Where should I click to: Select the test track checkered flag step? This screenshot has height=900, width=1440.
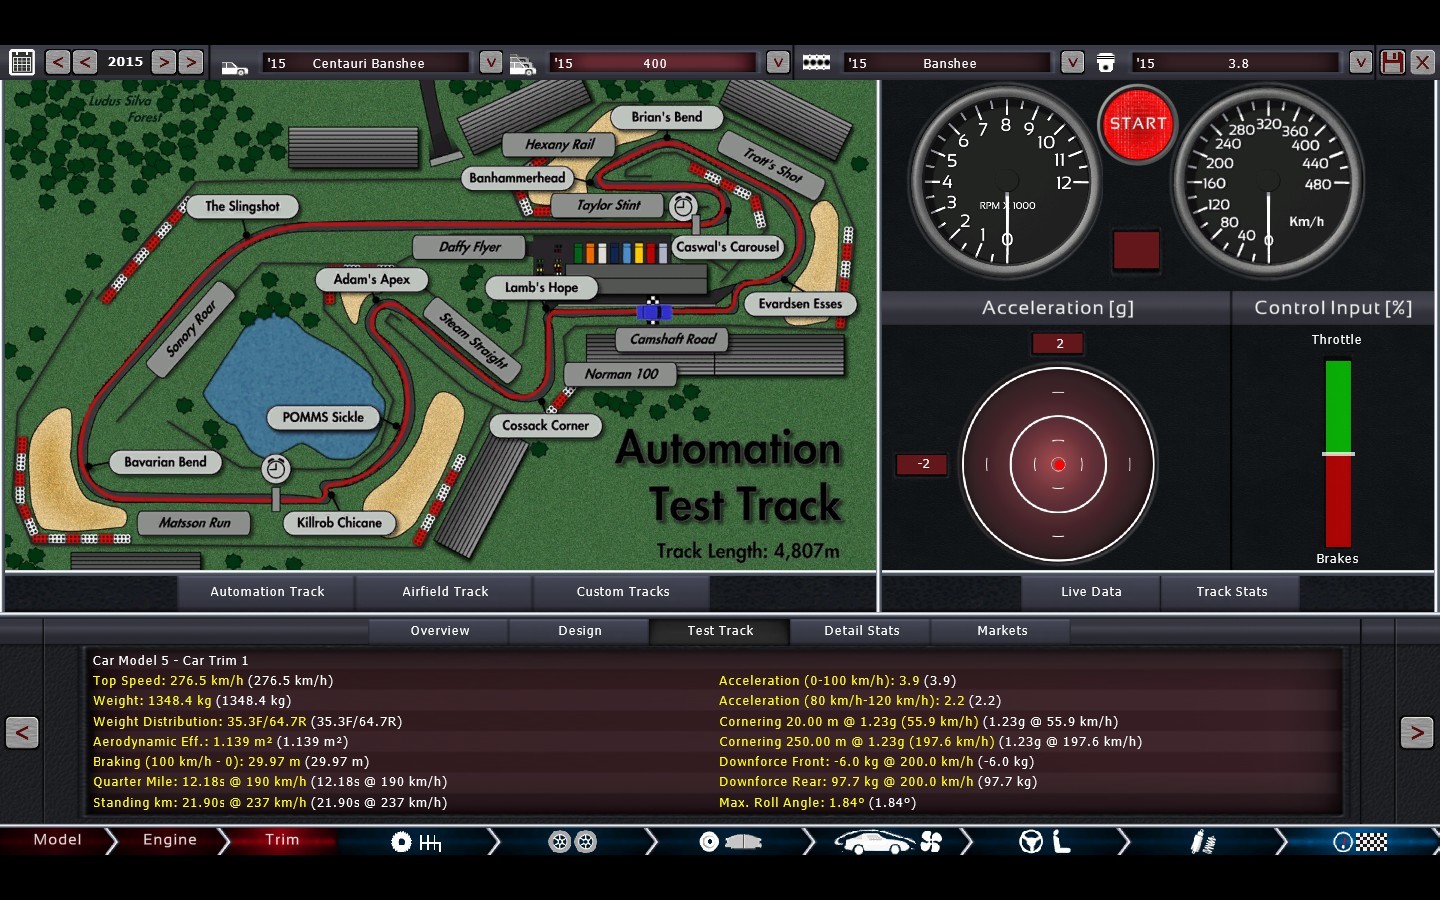1360,842
